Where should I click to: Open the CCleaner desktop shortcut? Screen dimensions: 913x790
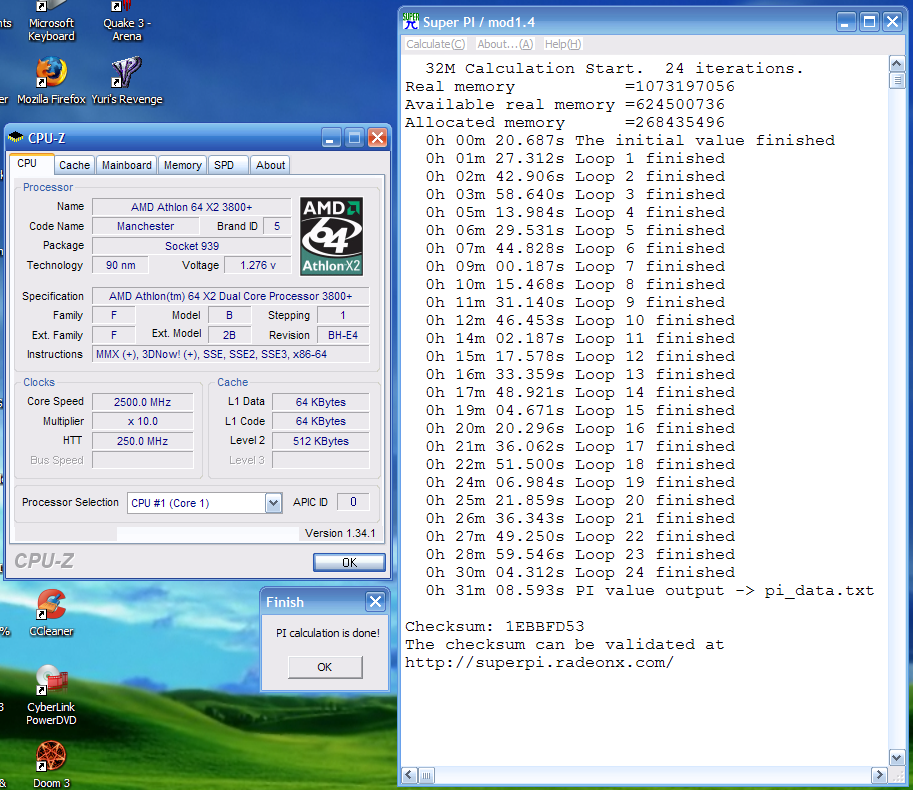pos(51,612)
